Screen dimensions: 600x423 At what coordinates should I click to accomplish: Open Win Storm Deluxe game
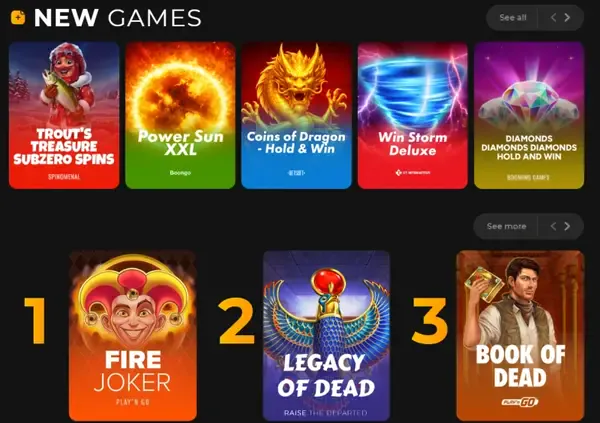pos(412,115)
